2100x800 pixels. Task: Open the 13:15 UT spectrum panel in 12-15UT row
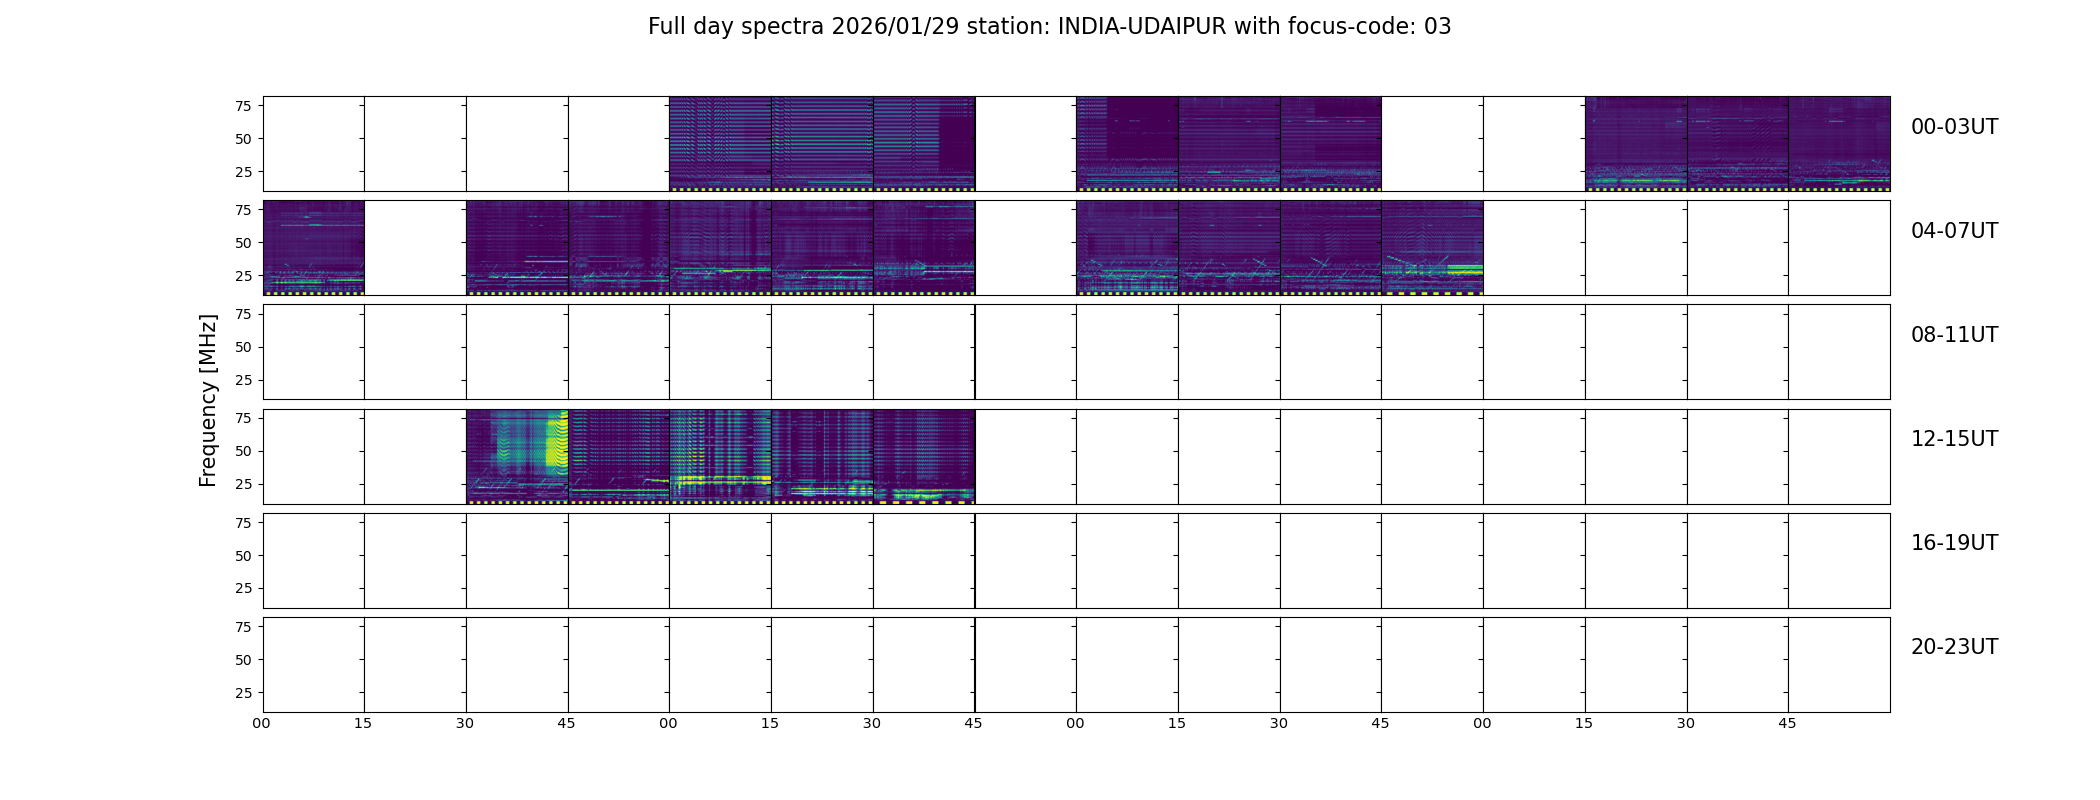click(822, 457)
